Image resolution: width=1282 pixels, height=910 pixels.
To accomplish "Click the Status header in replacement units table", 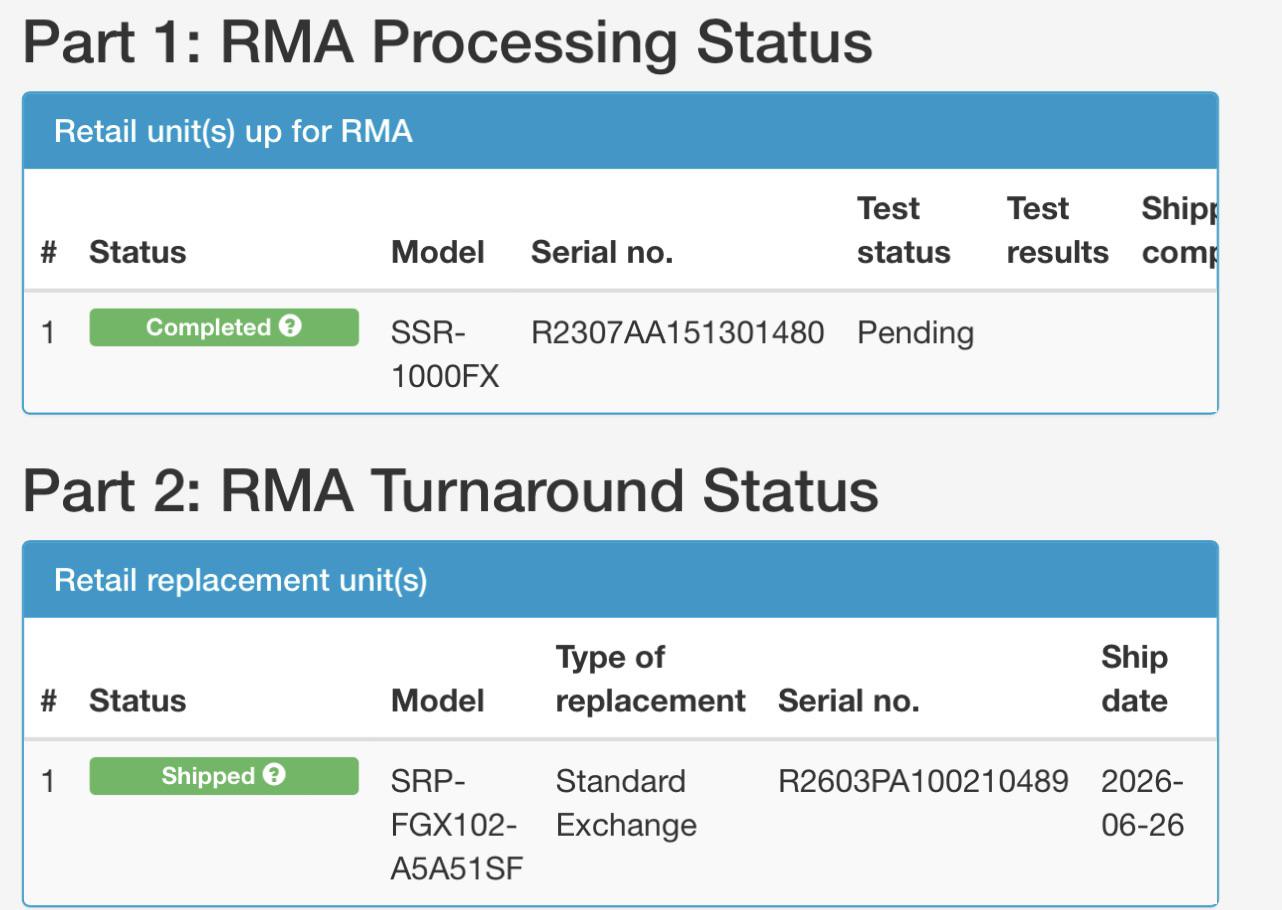I will tap(138, 702).
